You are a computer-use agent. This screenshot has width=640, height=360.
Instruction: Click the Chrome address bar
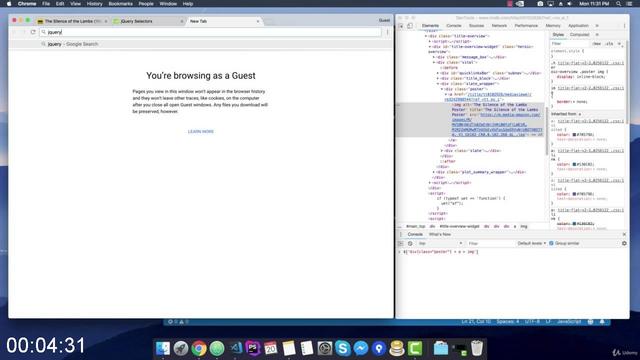pyautogui.click(x=211, y=32)
